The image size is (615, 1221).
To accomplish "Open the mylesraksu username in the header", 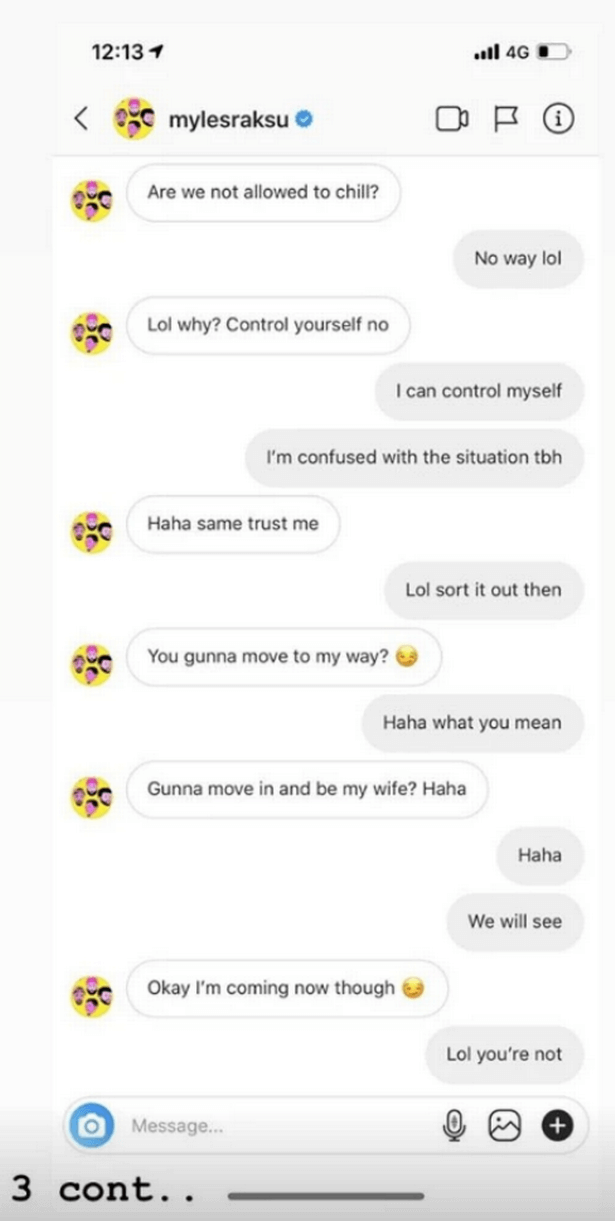I will point(229,120).
